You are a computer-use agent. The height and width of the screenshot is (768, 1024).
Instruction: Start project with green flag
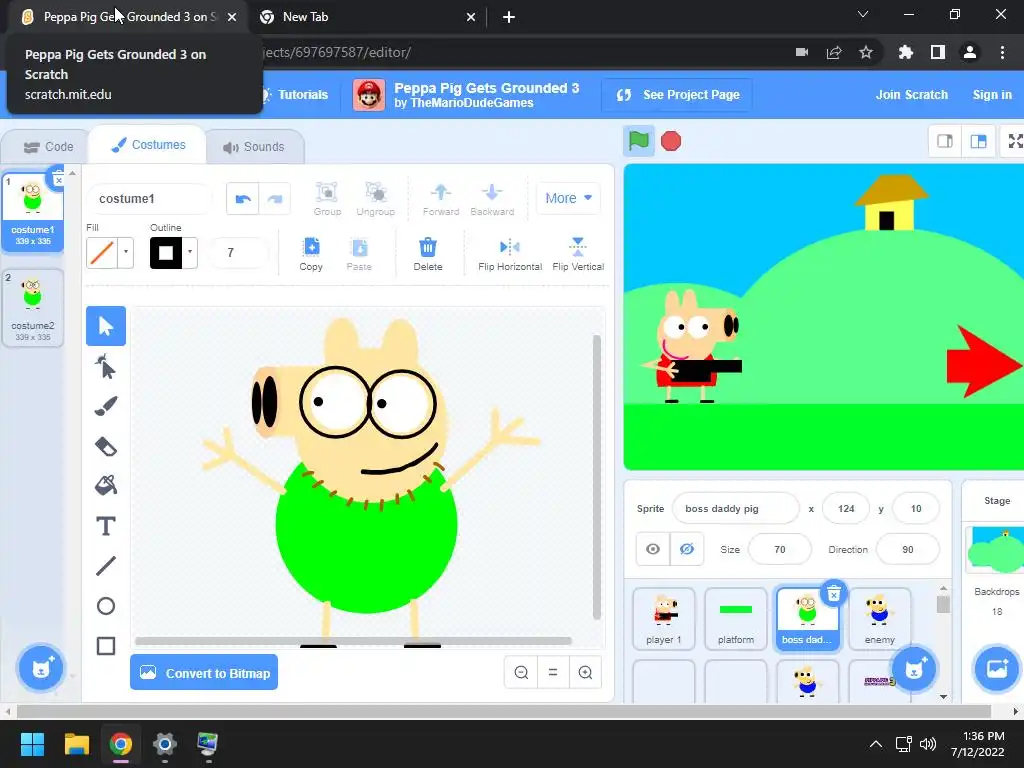pos(639,140)
